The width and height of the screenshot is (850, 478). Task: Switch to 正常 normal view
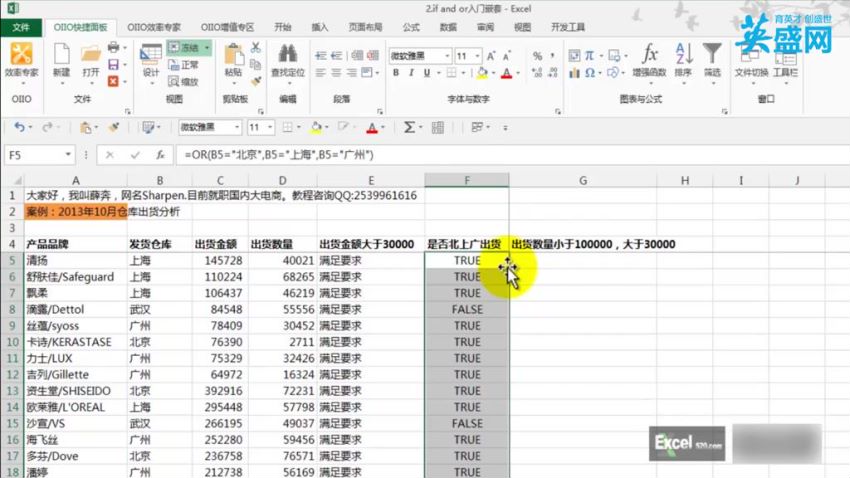click(x=184, y=65)
